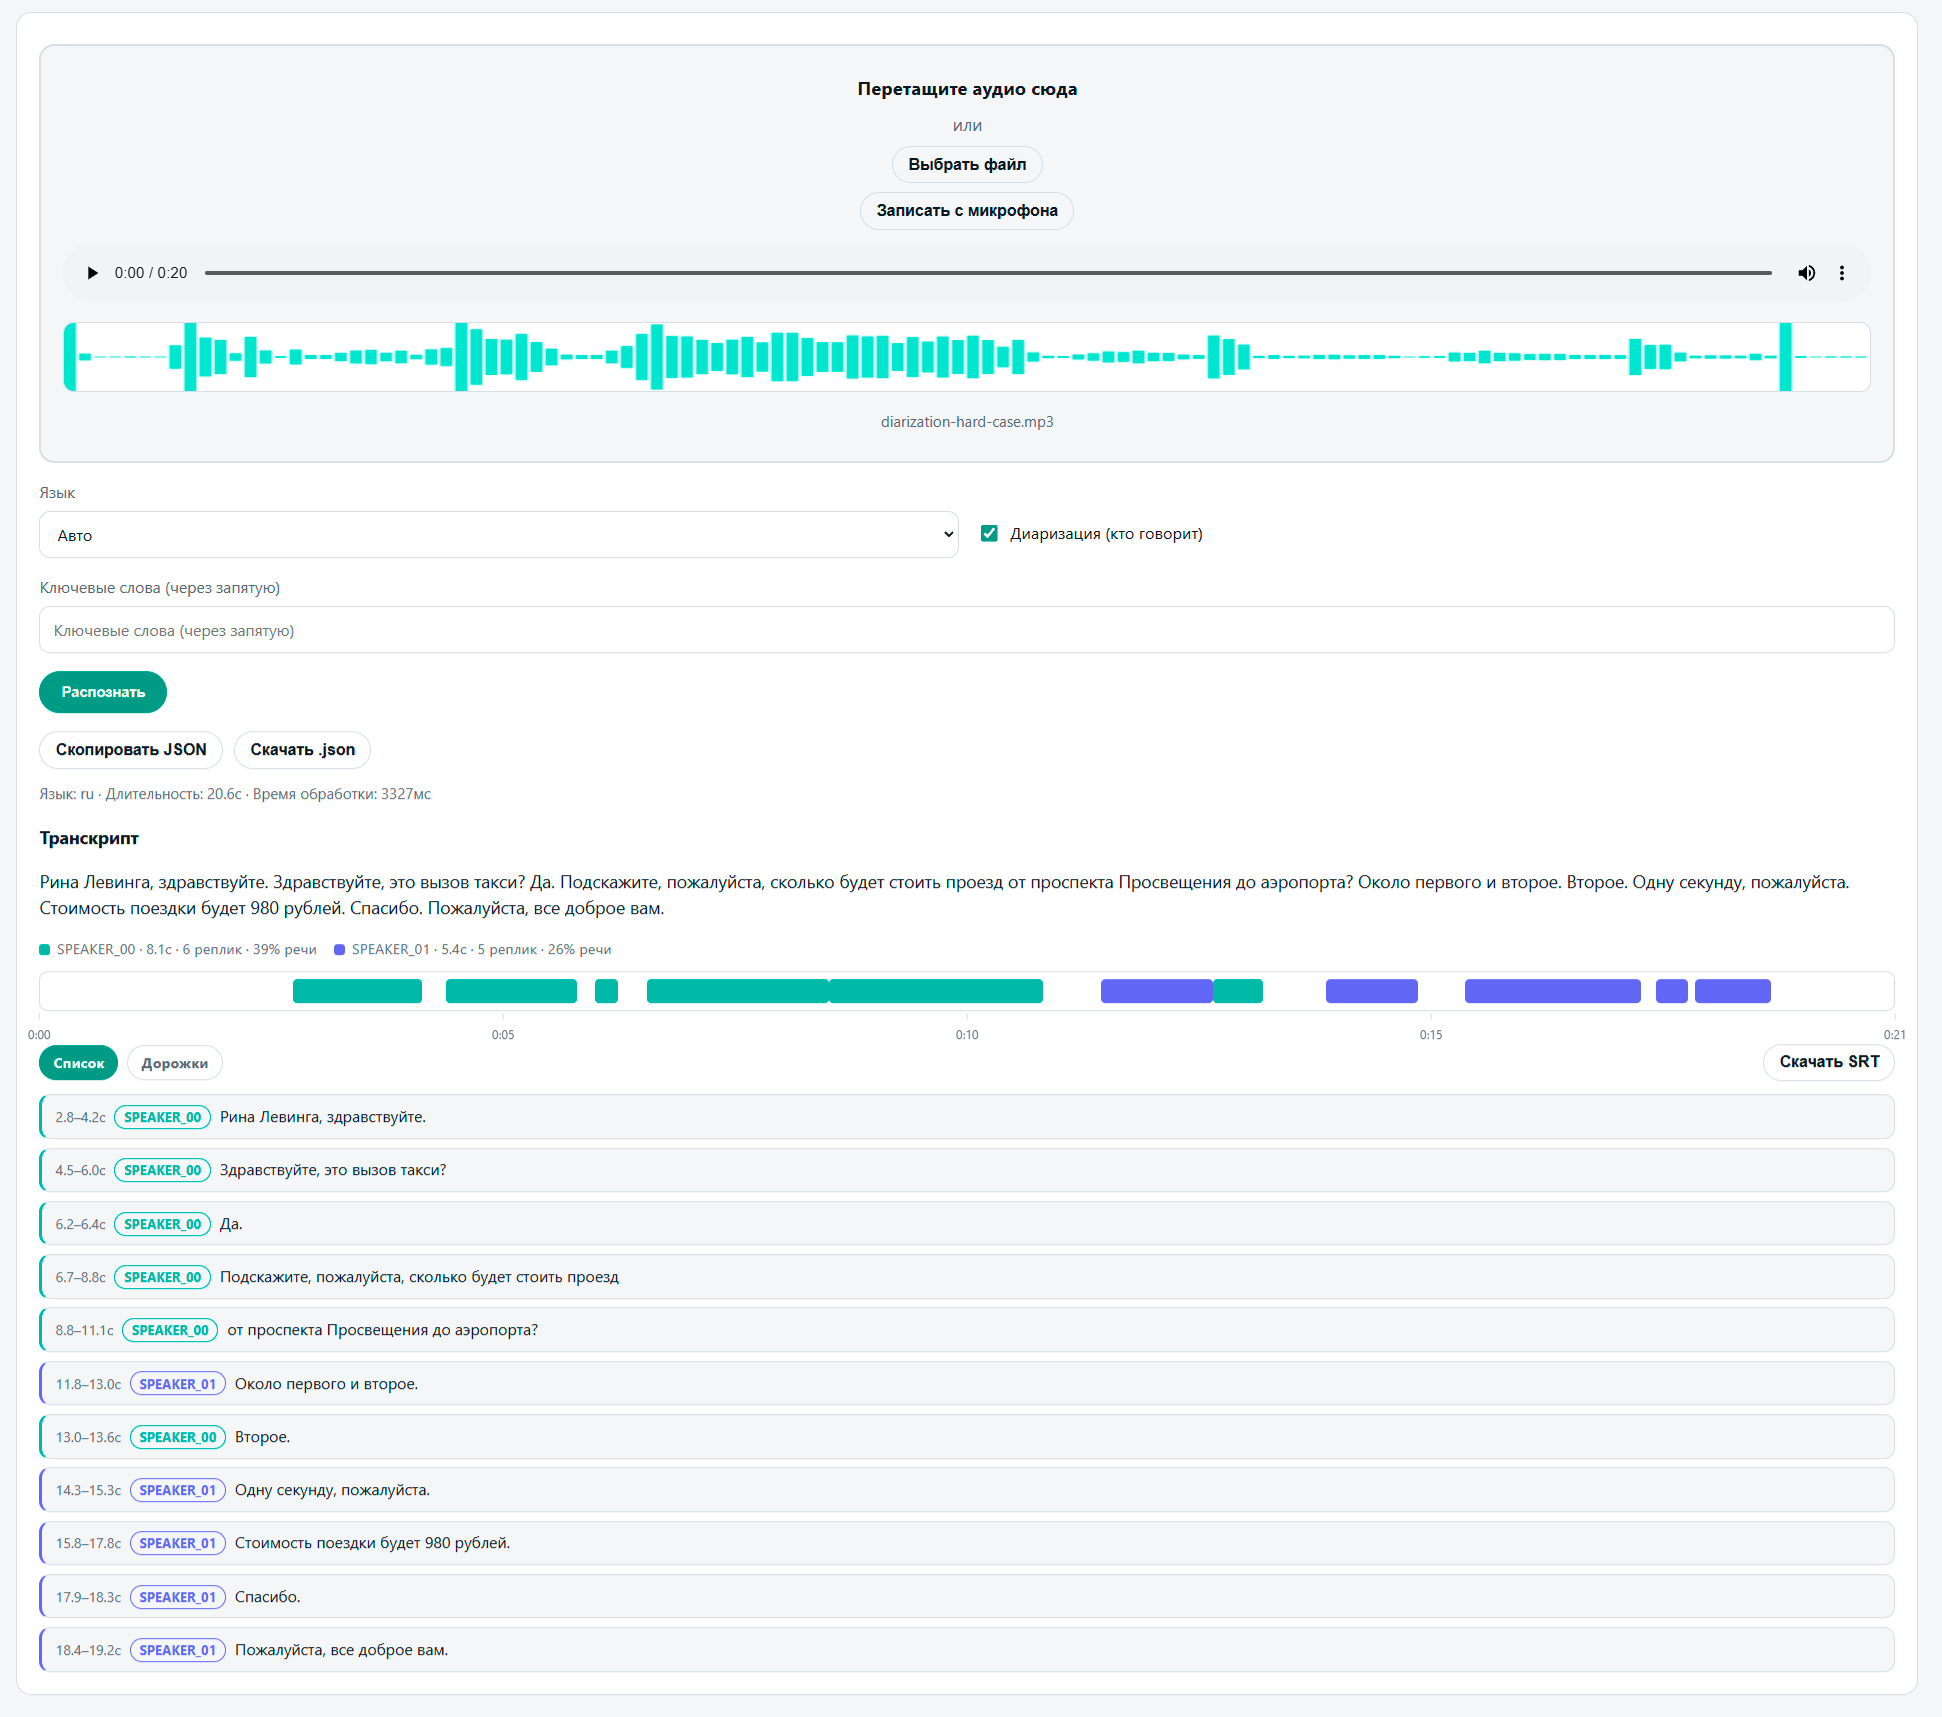Screen dimensions: 1942x1717
Task: Switch to the Список tab
Action: pyautogui.click(x=79, y=1063)
